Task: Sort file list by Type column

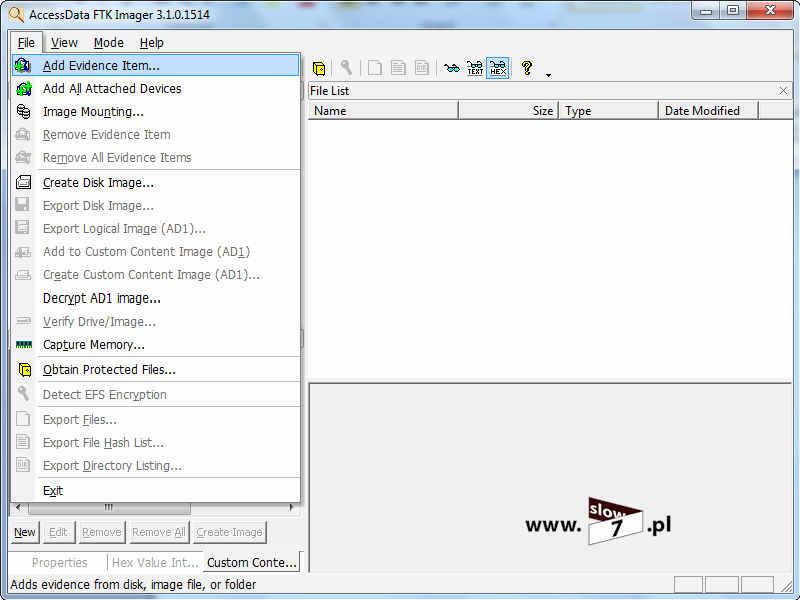Action: coord(609,111)
